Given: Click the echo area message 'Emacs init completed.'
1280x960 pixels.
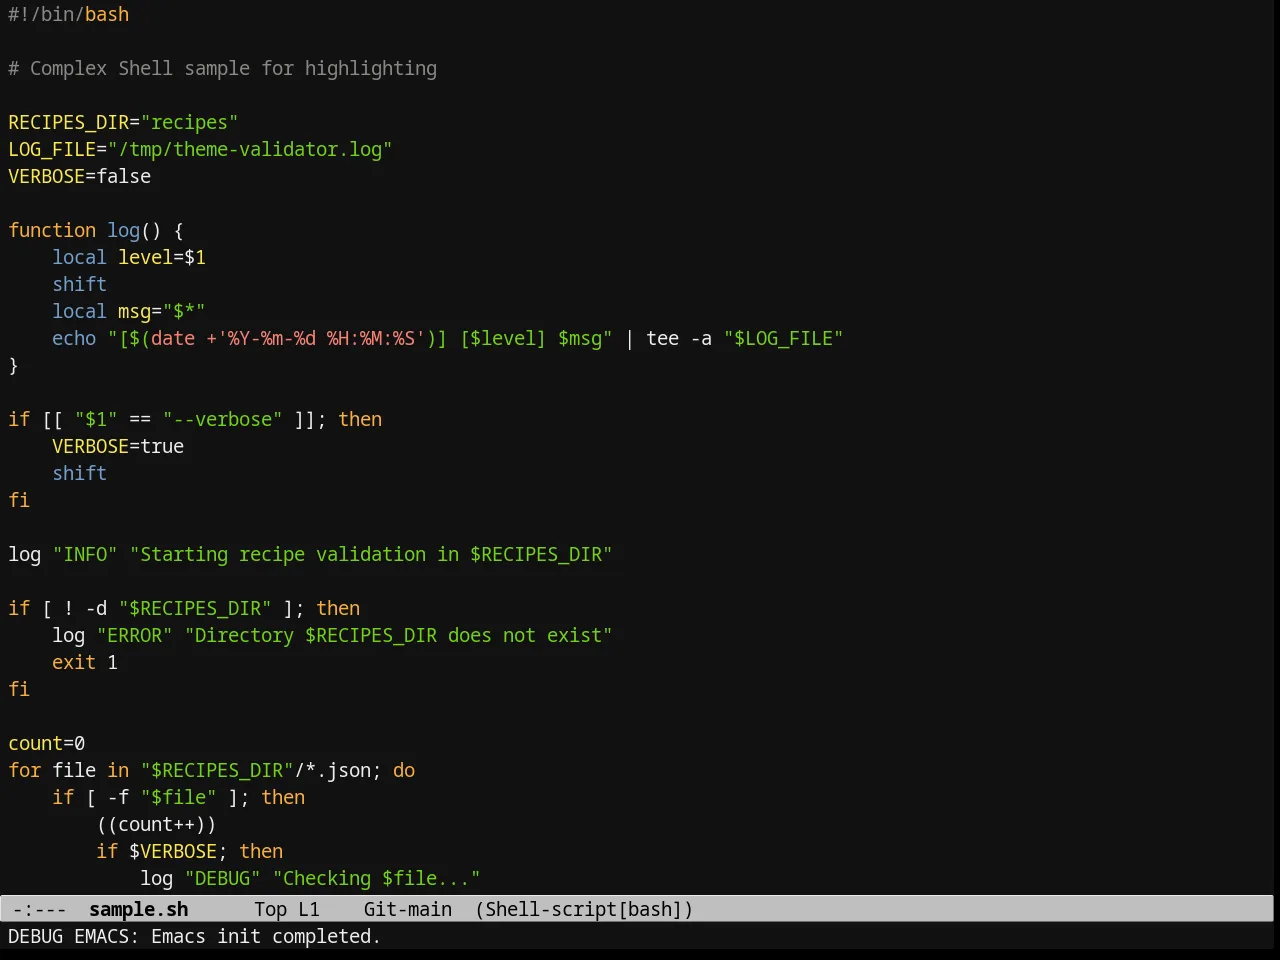Looking at the screenshot, I should coord(266,936).
